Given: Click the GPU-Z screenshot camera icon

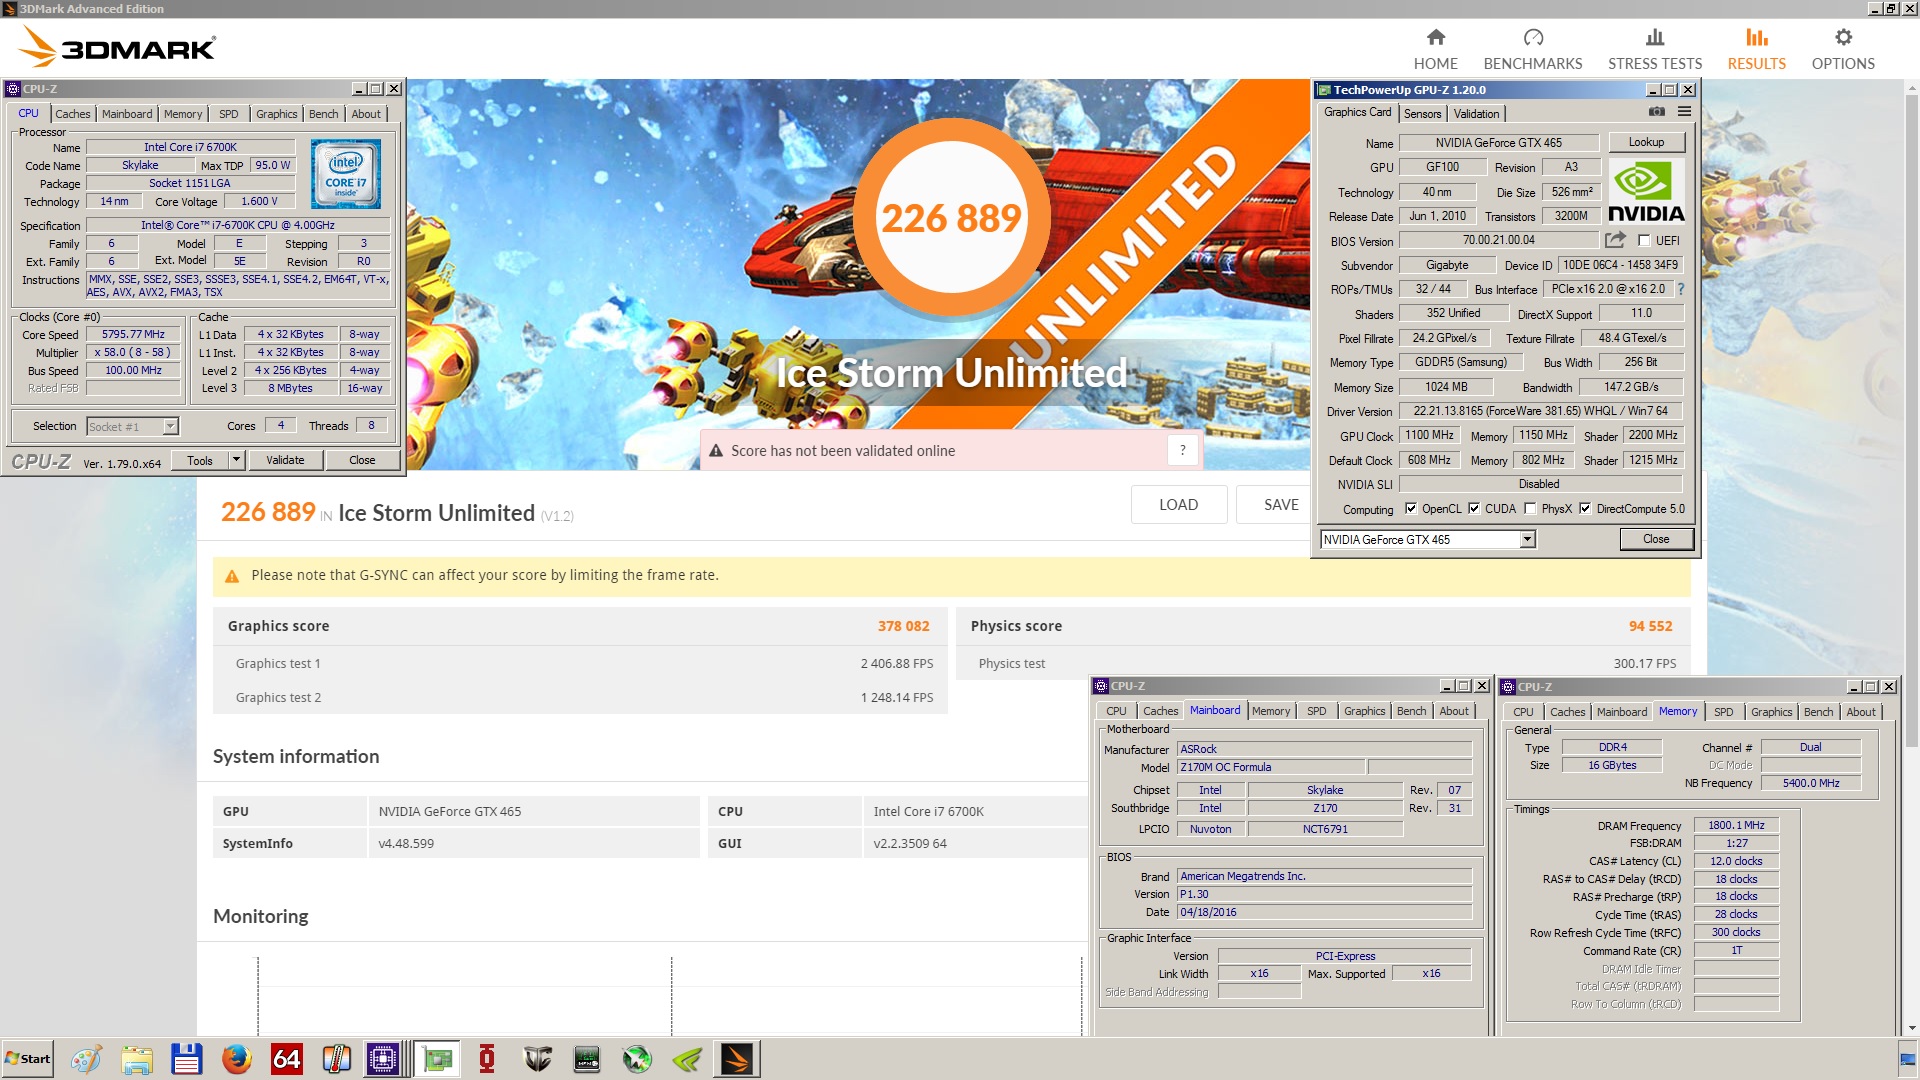Looking at the screenshot, I should (x=1657, y=112).
